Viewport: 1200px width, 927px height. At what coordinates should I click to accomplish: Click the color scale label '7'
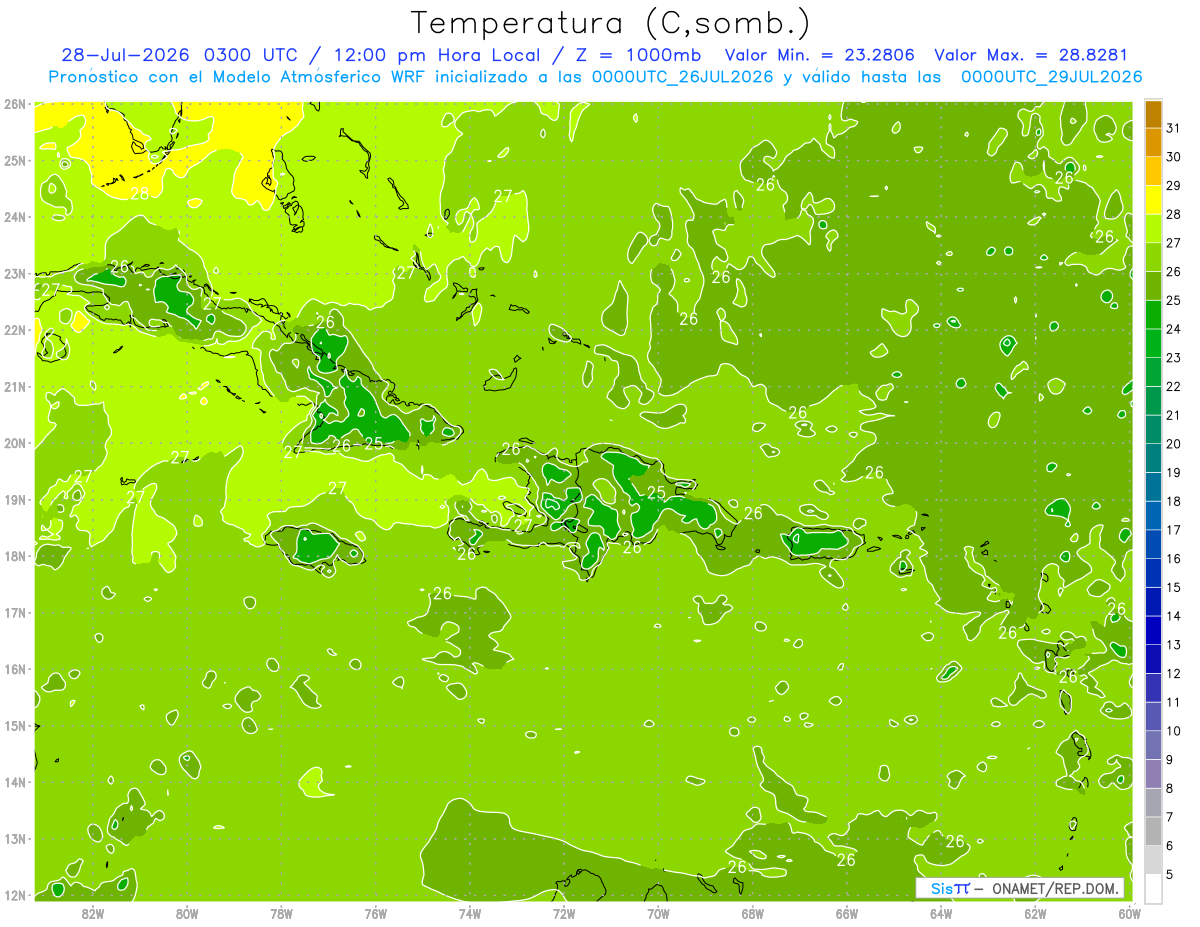pyautogui.click(x=1170, y=817)
